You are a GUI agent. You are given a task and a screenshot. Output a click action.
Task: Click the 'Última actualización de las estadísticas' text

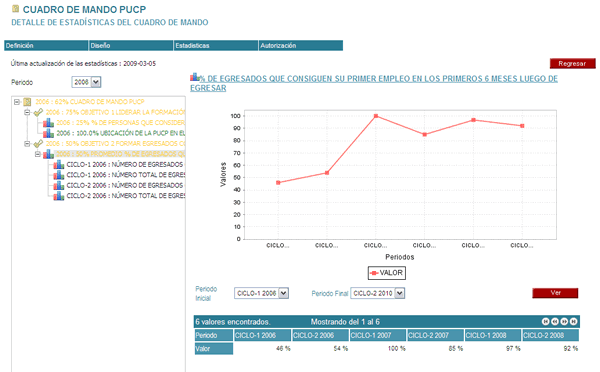[64, 64]
